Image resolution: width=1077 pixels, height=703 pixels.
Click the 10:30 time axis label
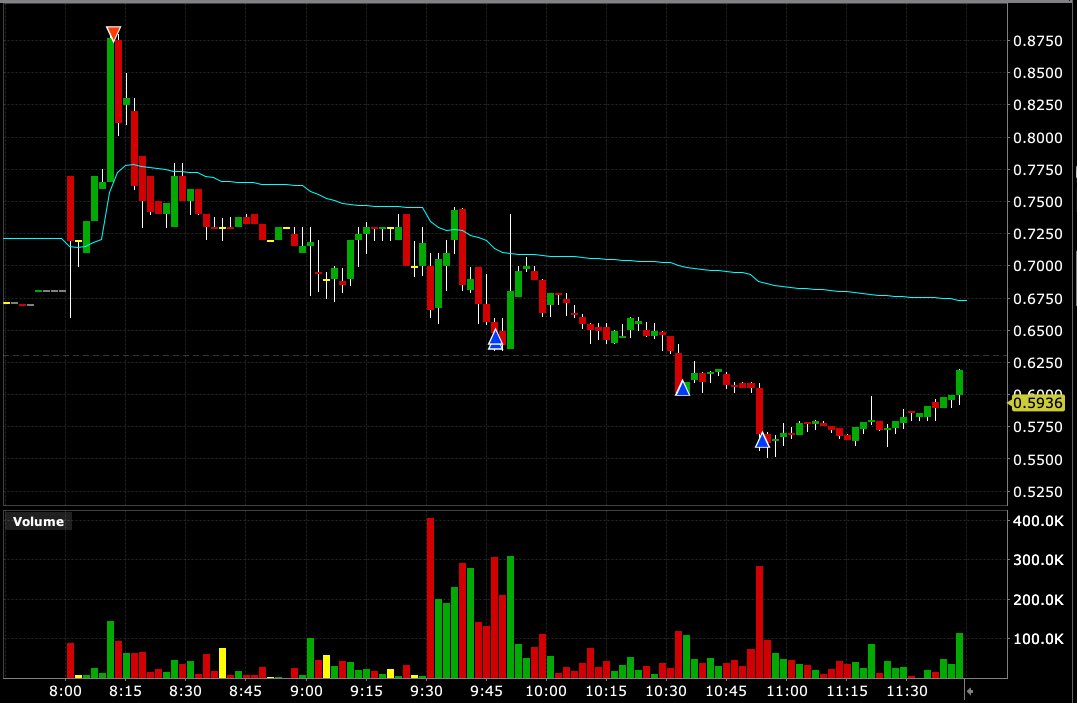666,691
